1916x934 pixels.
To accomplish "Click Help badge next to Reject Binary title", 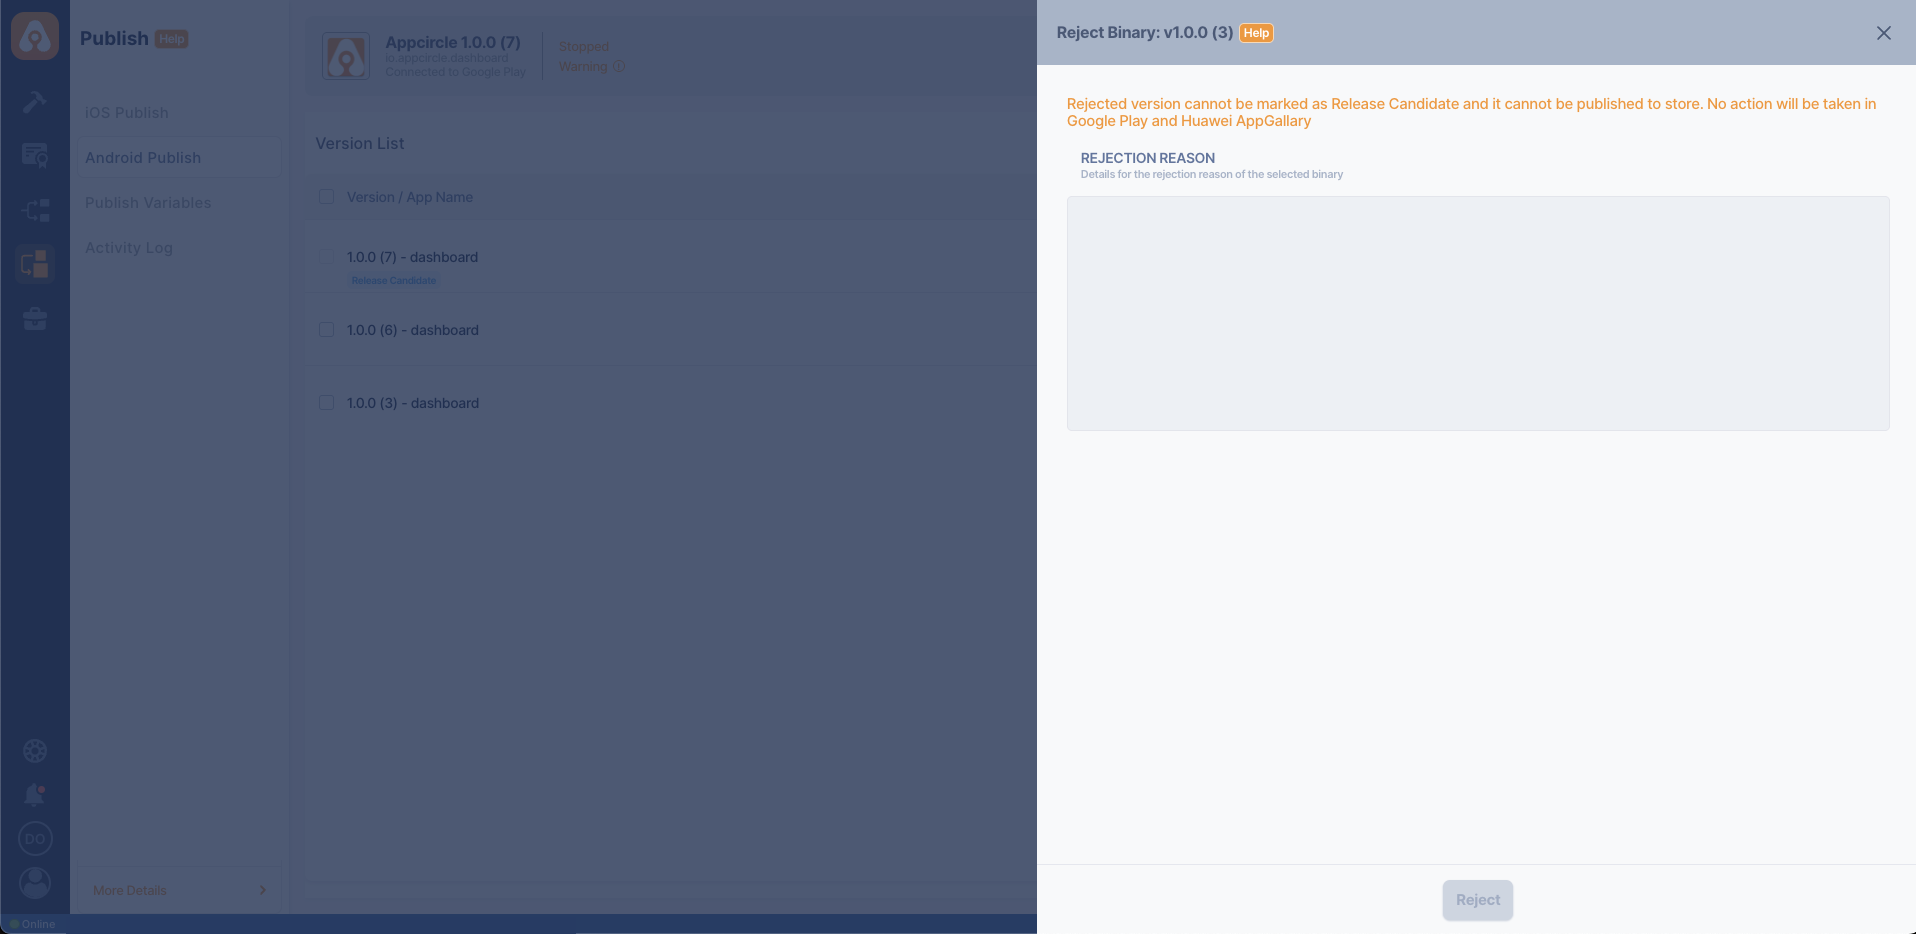I will coord(1256,33).
